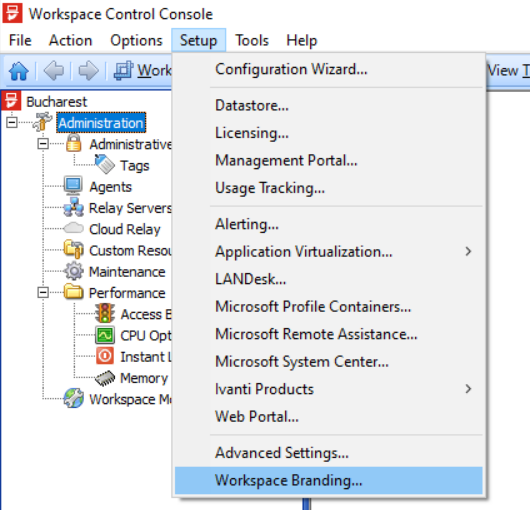The width and height of the screenshot is (530, 510).
Task: Open Advanced Settings menu entry
Action: (329, 453)
